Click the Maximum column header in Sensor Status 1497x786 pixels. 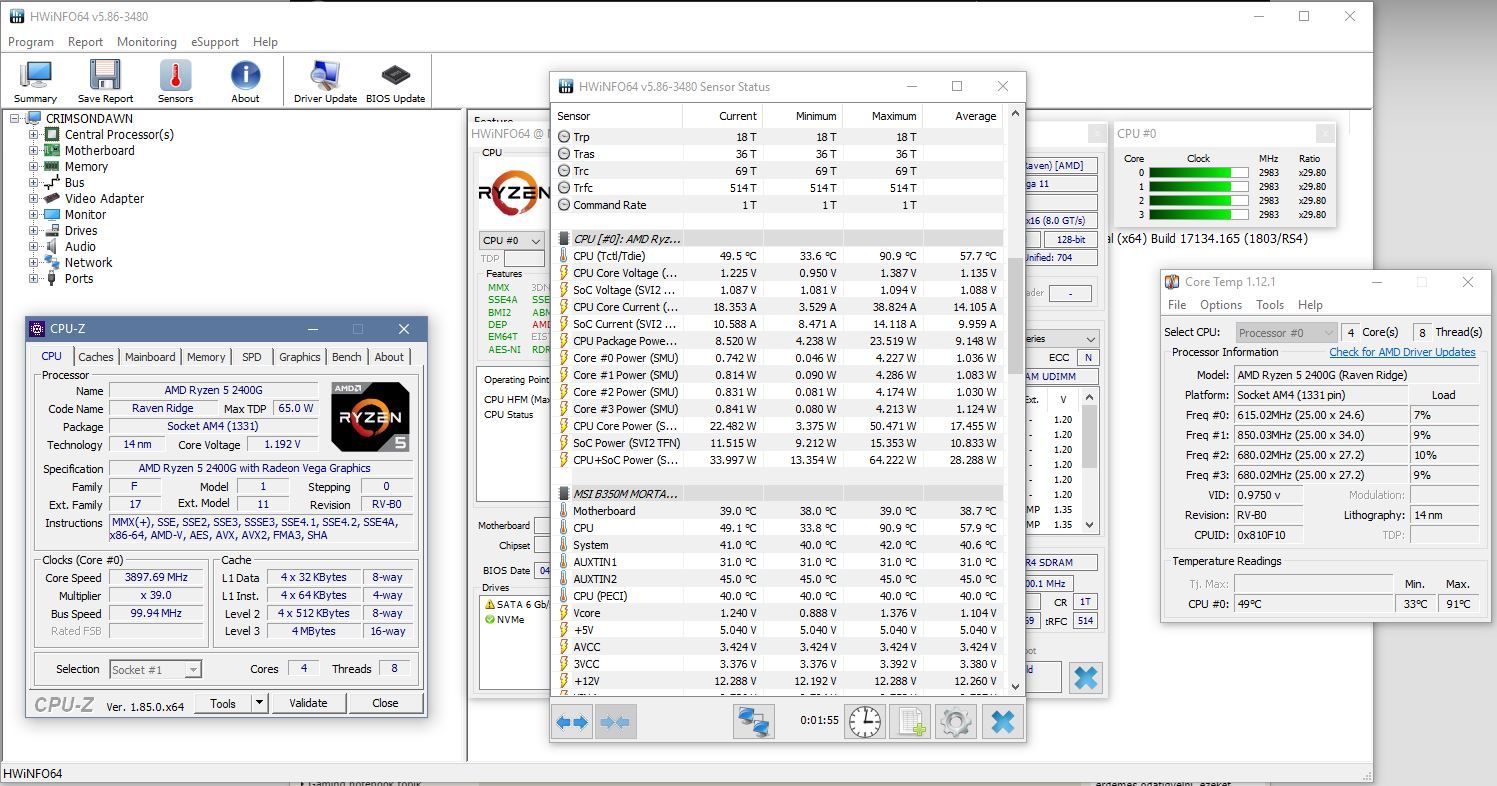click(882, 116)
